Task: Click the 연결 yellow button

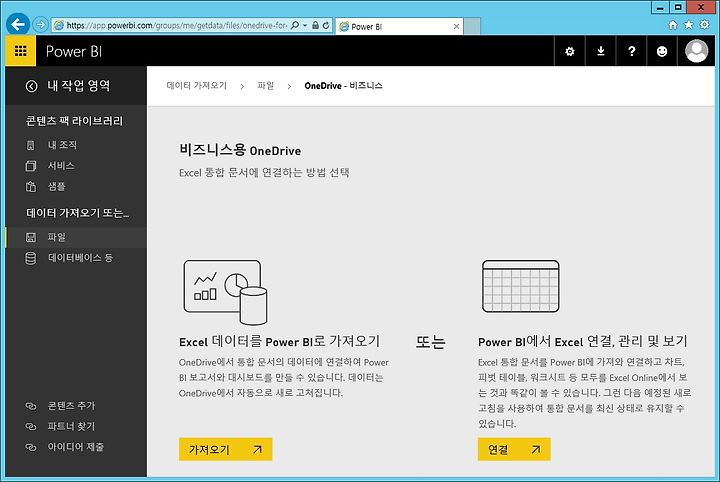Action: pyautogui.click(x=514, y=449)
